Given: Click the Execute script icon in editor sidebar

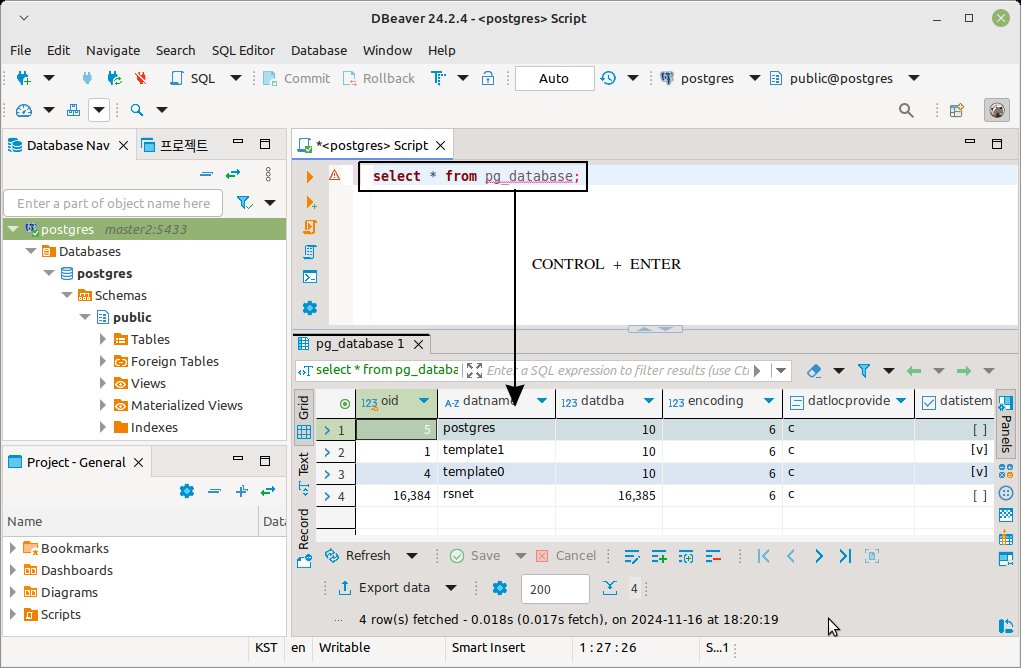Looking at the screenshot, I should (x=310, y=227).
